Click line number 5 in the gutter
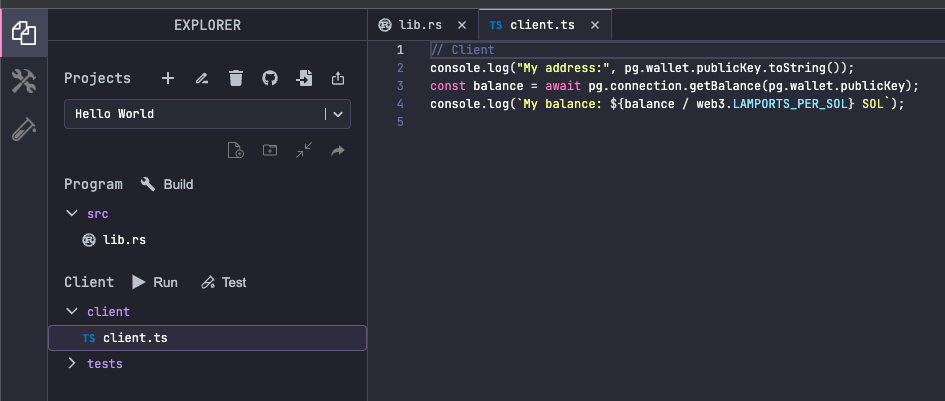 tap(400, 122)
